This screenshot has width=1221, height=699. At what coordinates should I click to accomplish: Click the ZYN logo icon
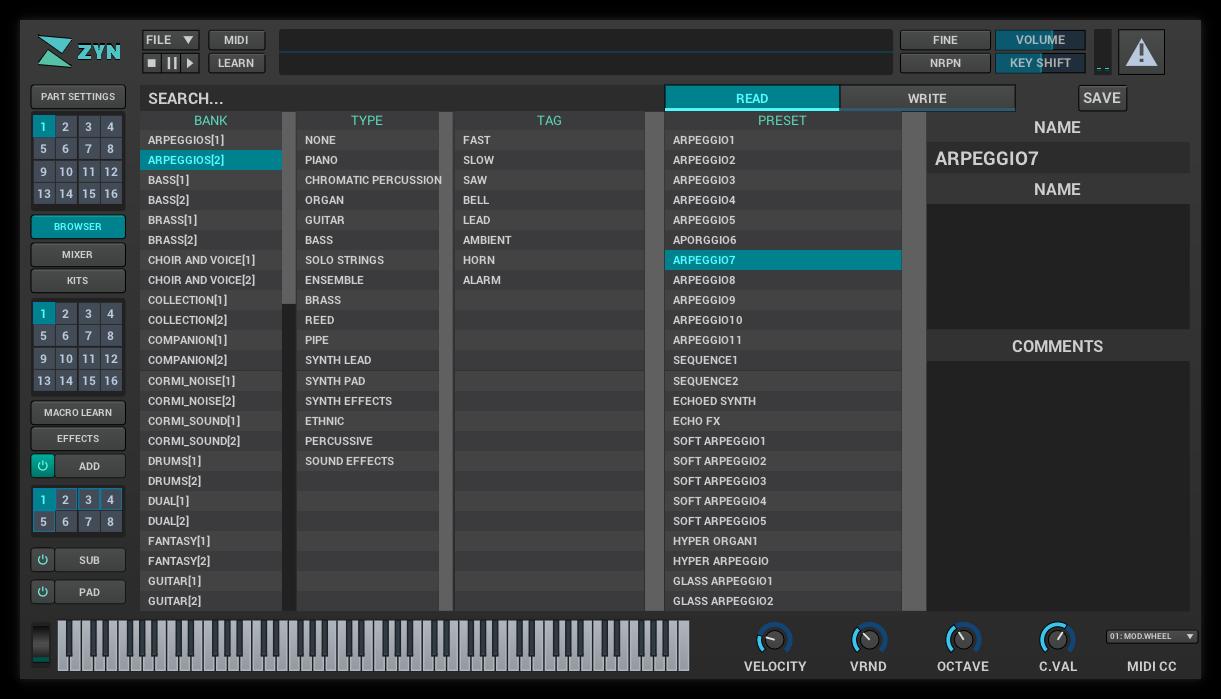79,51
